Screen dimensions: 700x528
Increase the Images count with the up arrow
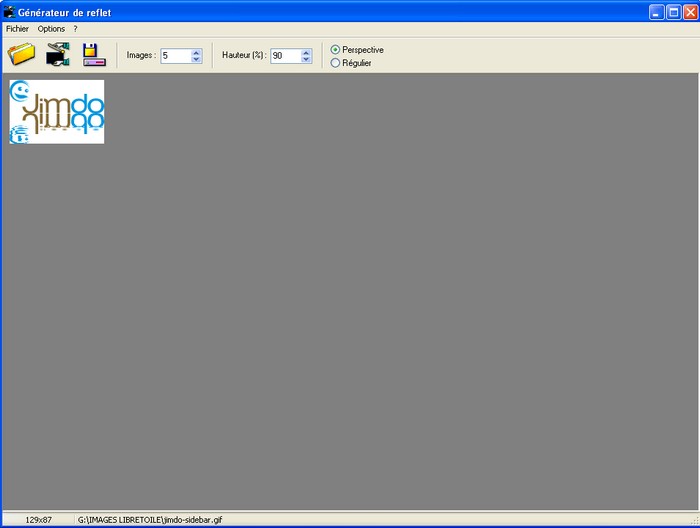pos(196,52)
